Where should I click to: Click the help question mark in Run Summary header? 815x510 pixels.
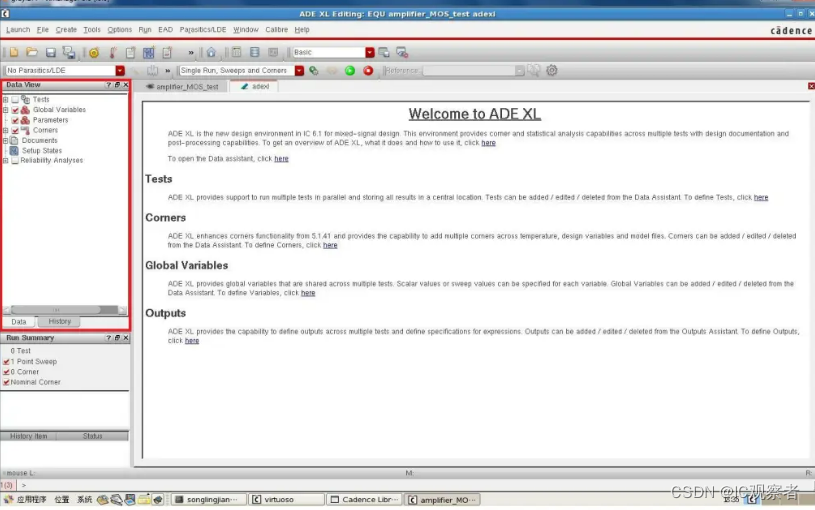tap(108, 337)
